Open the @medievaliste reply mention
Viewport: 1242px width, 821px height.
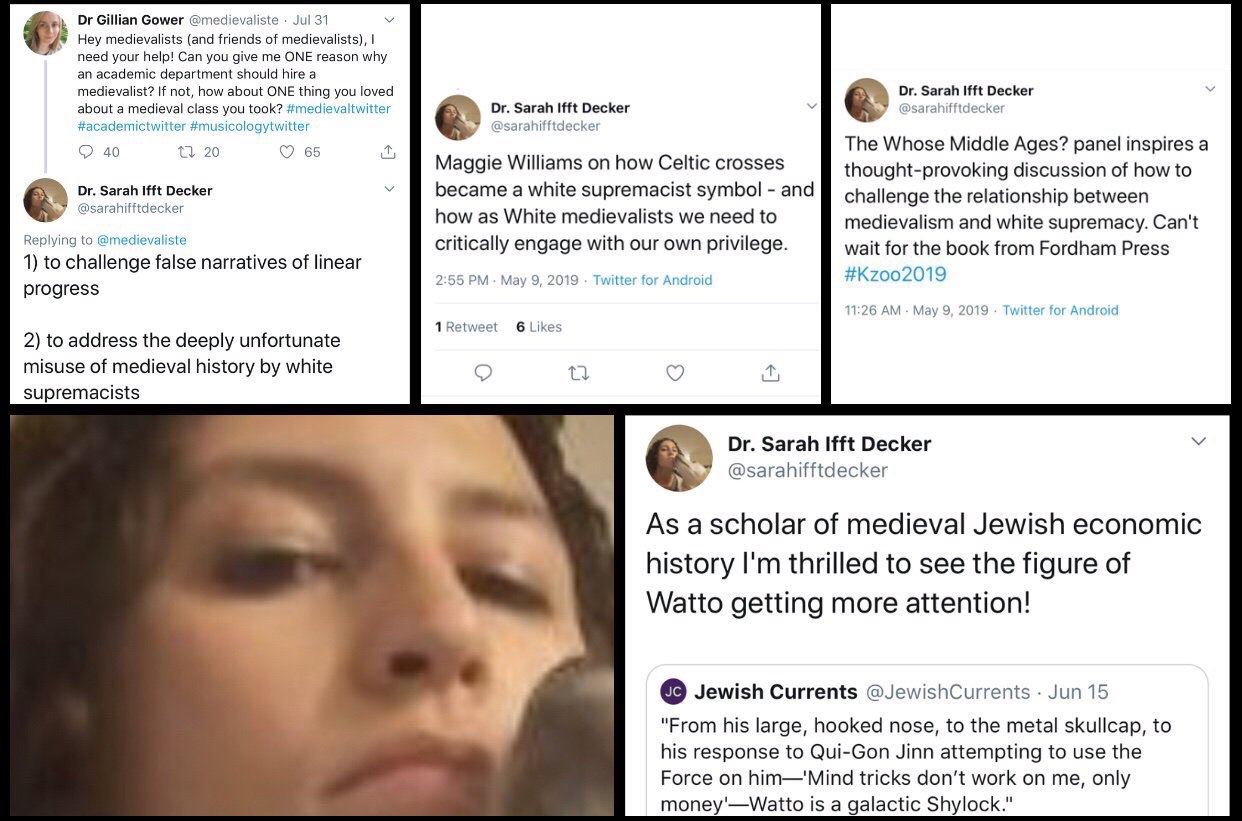(141, 240)
